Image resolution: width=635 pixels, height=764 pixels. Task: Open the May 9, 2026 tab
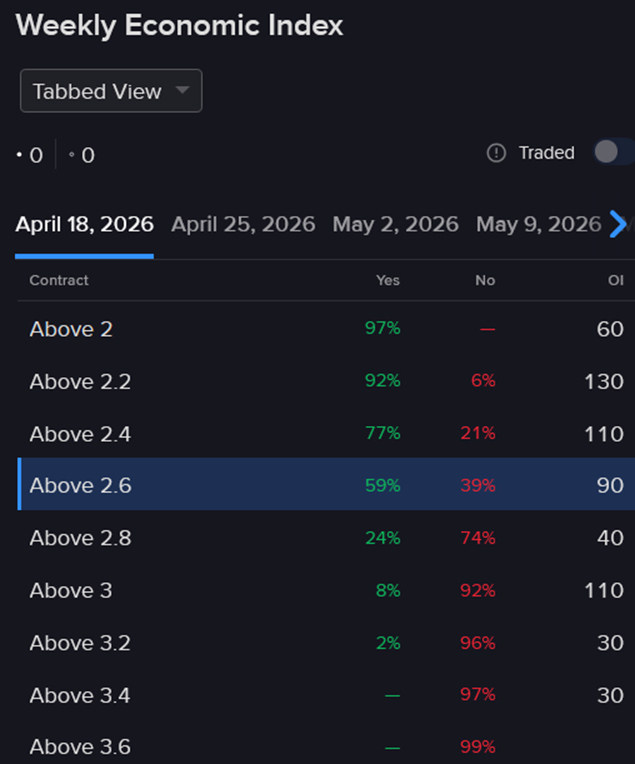click(x=538, y=224)
